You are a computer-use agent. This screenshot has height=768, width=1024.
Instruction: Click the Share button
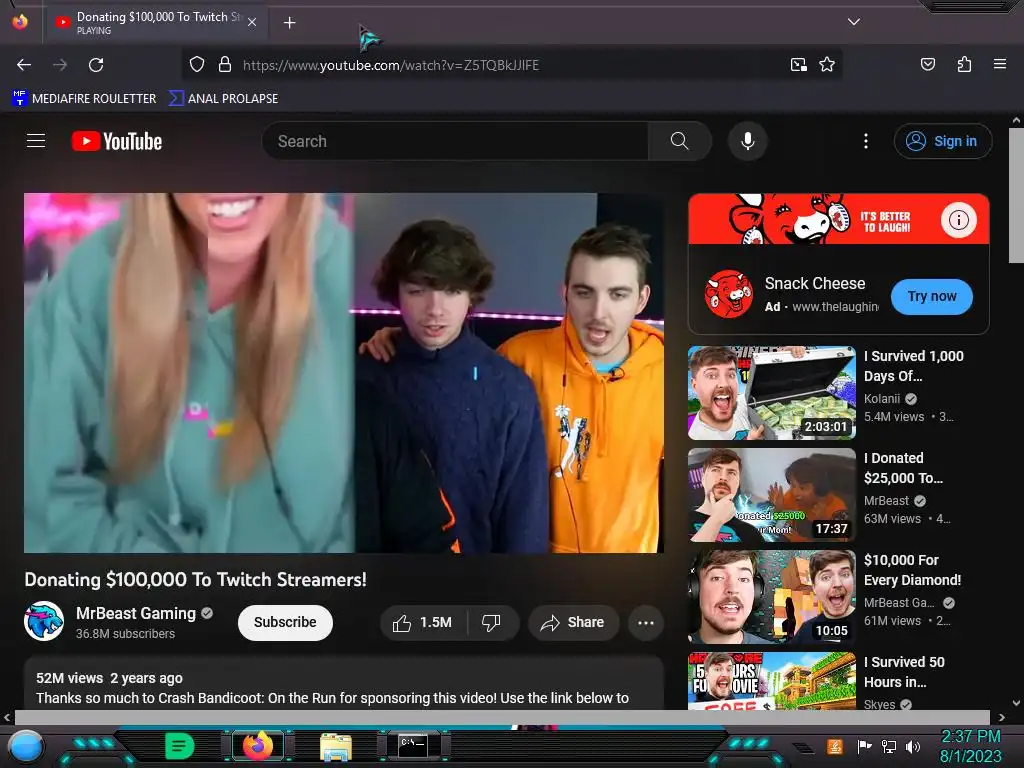pyautogui.click(x=573, y=622)
